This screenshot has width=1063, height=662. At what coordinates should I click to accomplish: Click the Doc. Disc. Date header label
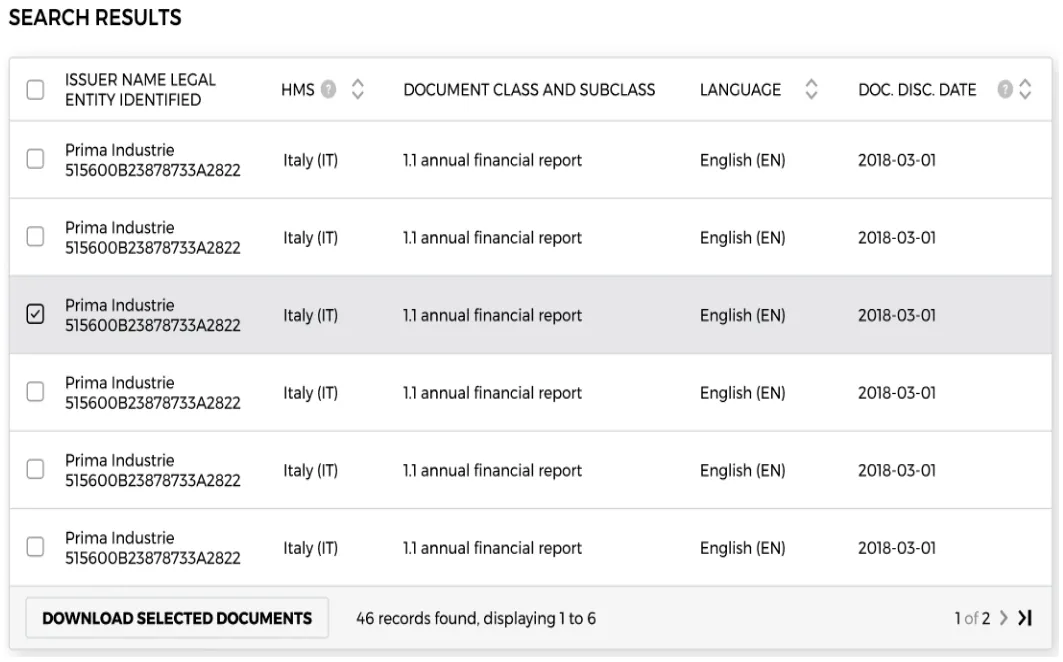(x=917, y=90)
